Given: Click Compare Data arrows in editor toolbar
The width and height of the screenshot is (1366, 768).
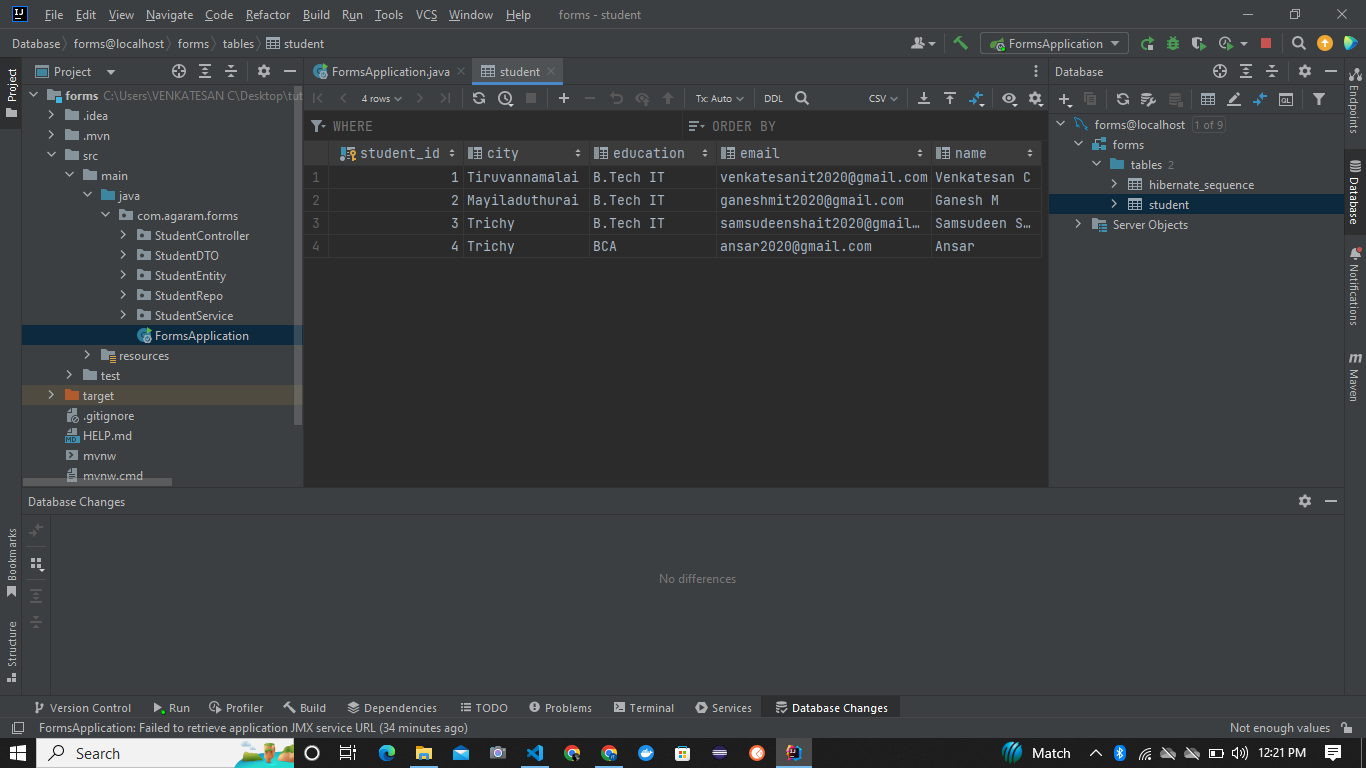Looking at the screenshot, I should (977, 98).
